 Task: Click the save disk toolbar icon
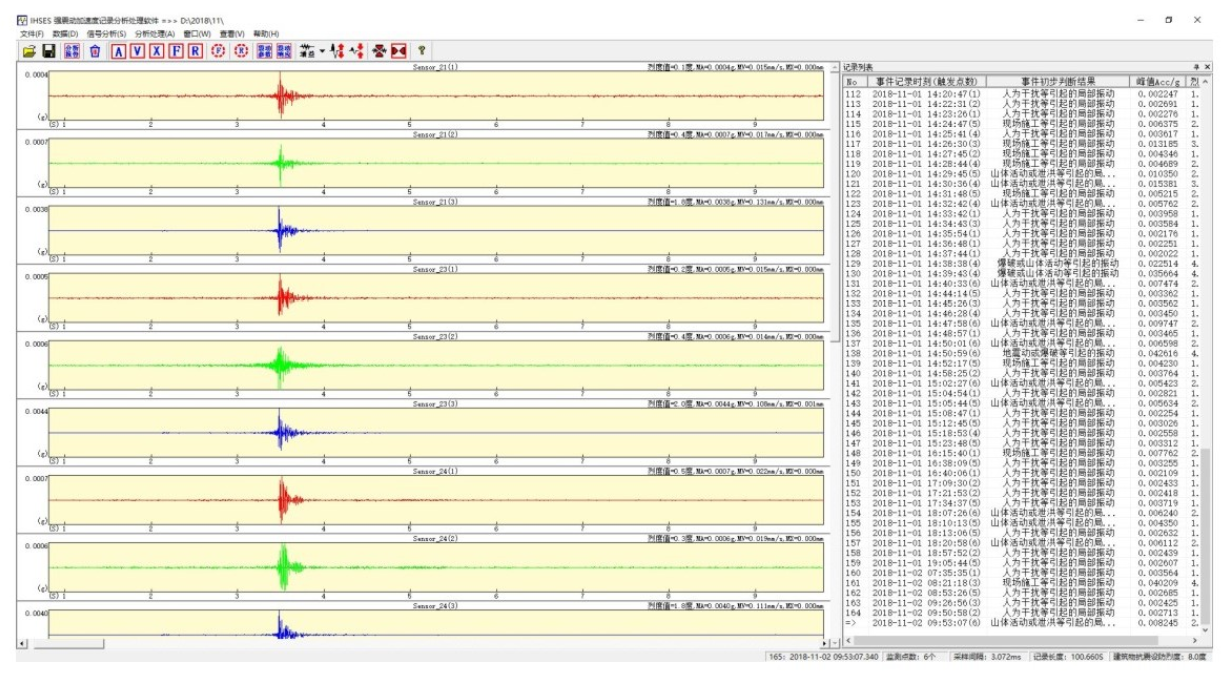point(48,50)
